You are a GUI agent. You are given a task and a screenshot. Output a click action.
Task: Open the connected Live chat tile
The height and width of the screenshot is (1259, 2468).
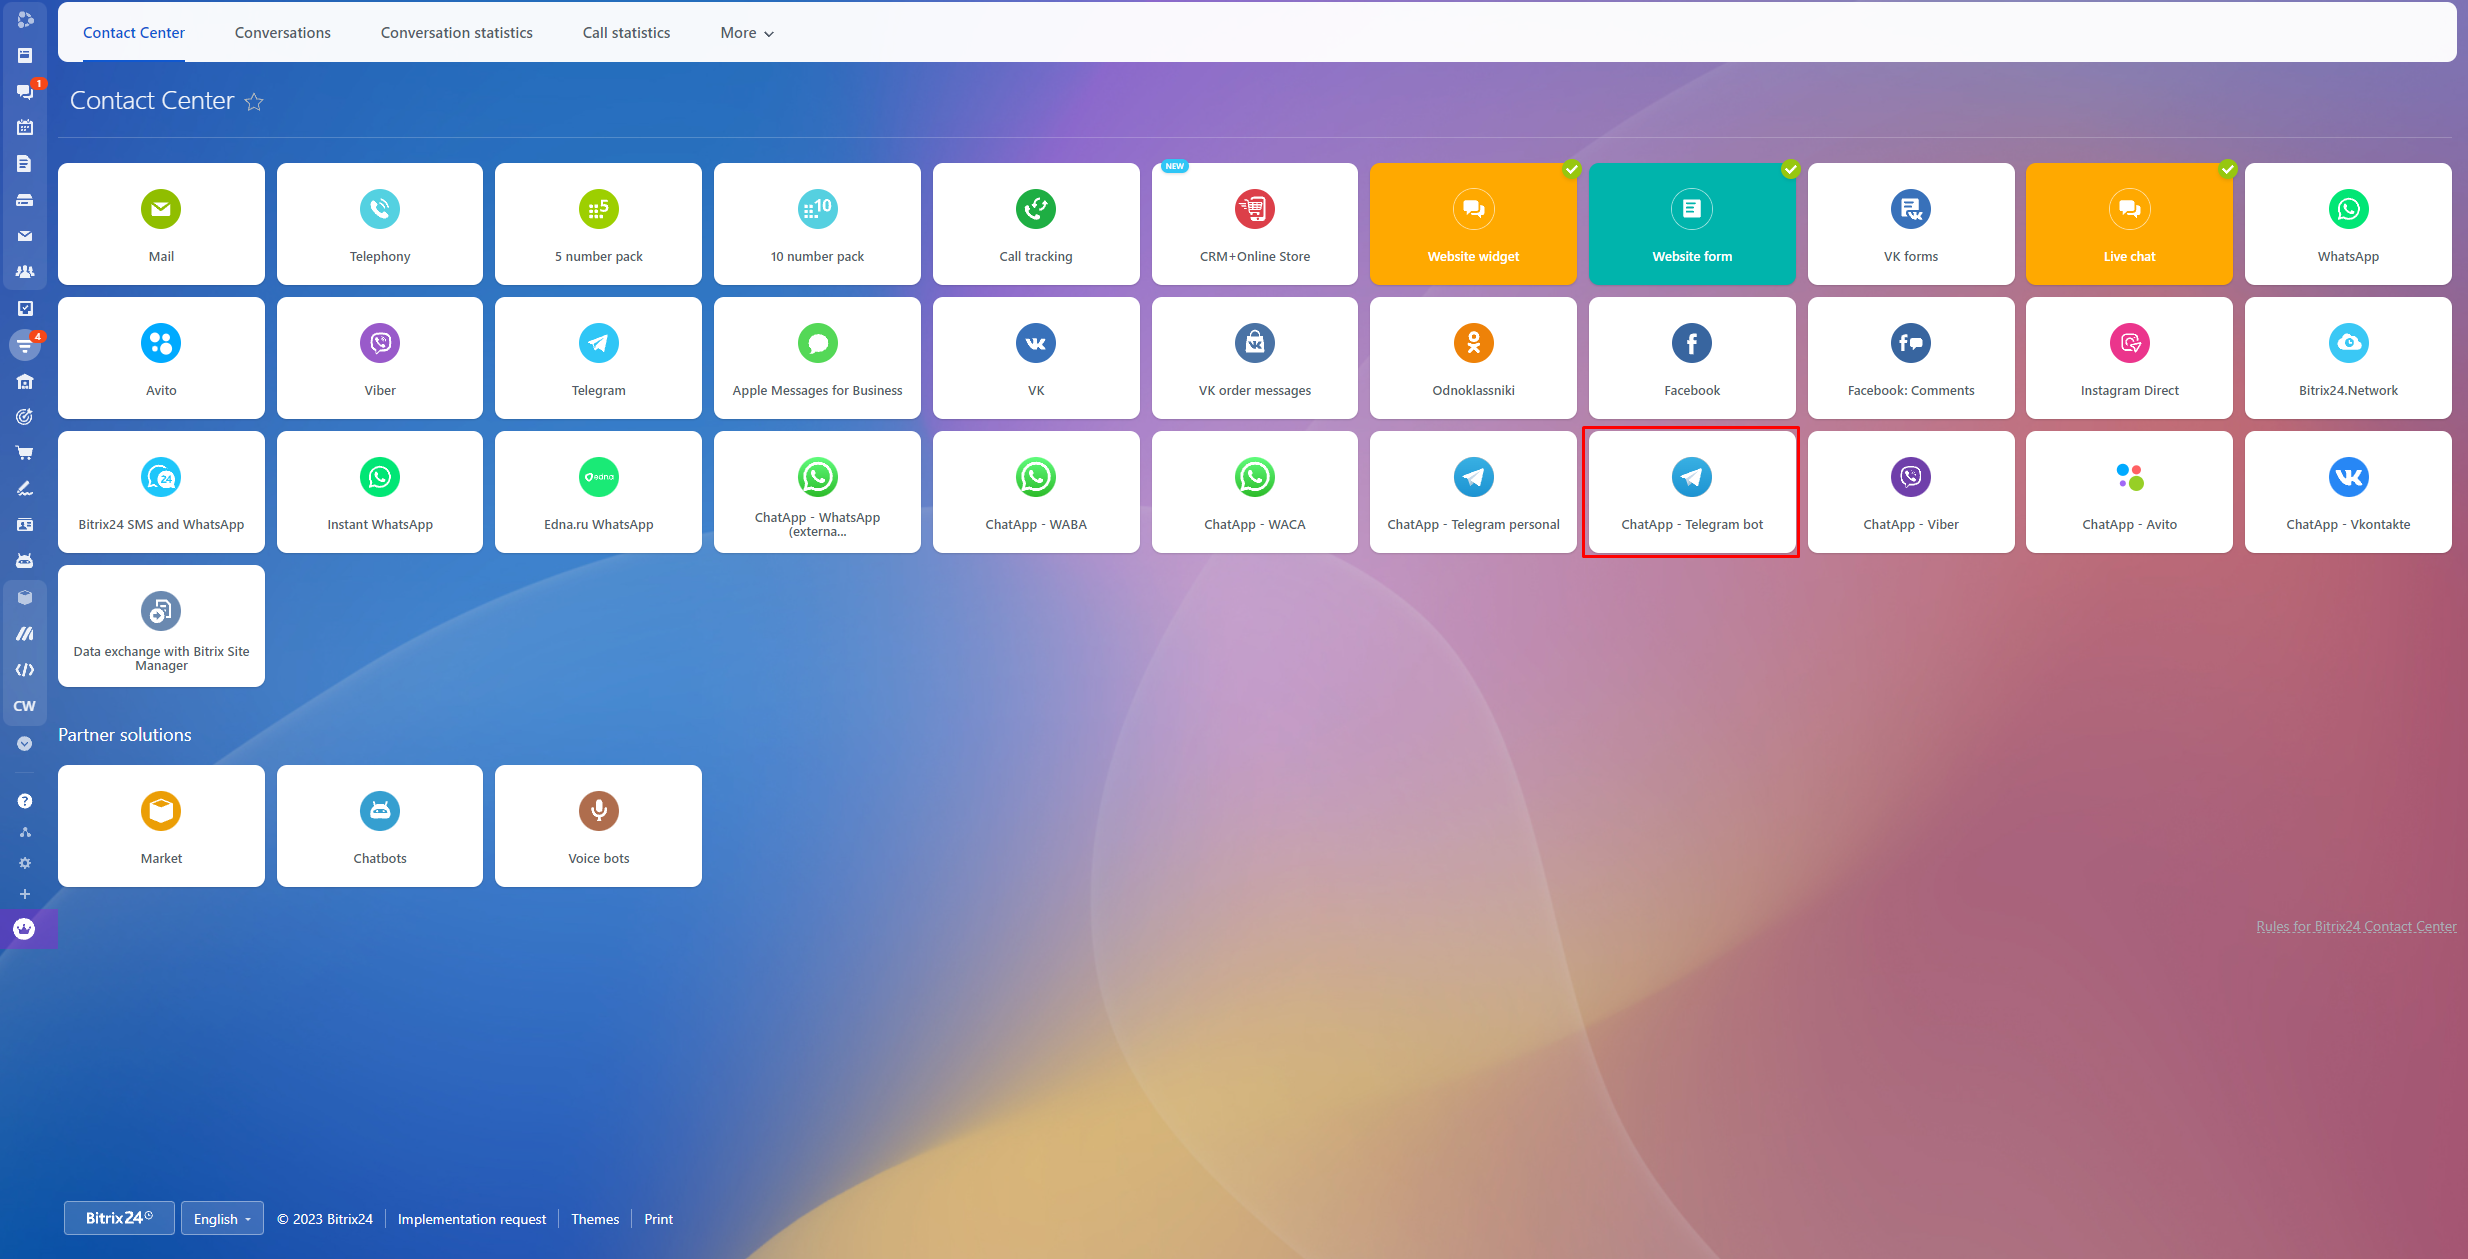2129,224
